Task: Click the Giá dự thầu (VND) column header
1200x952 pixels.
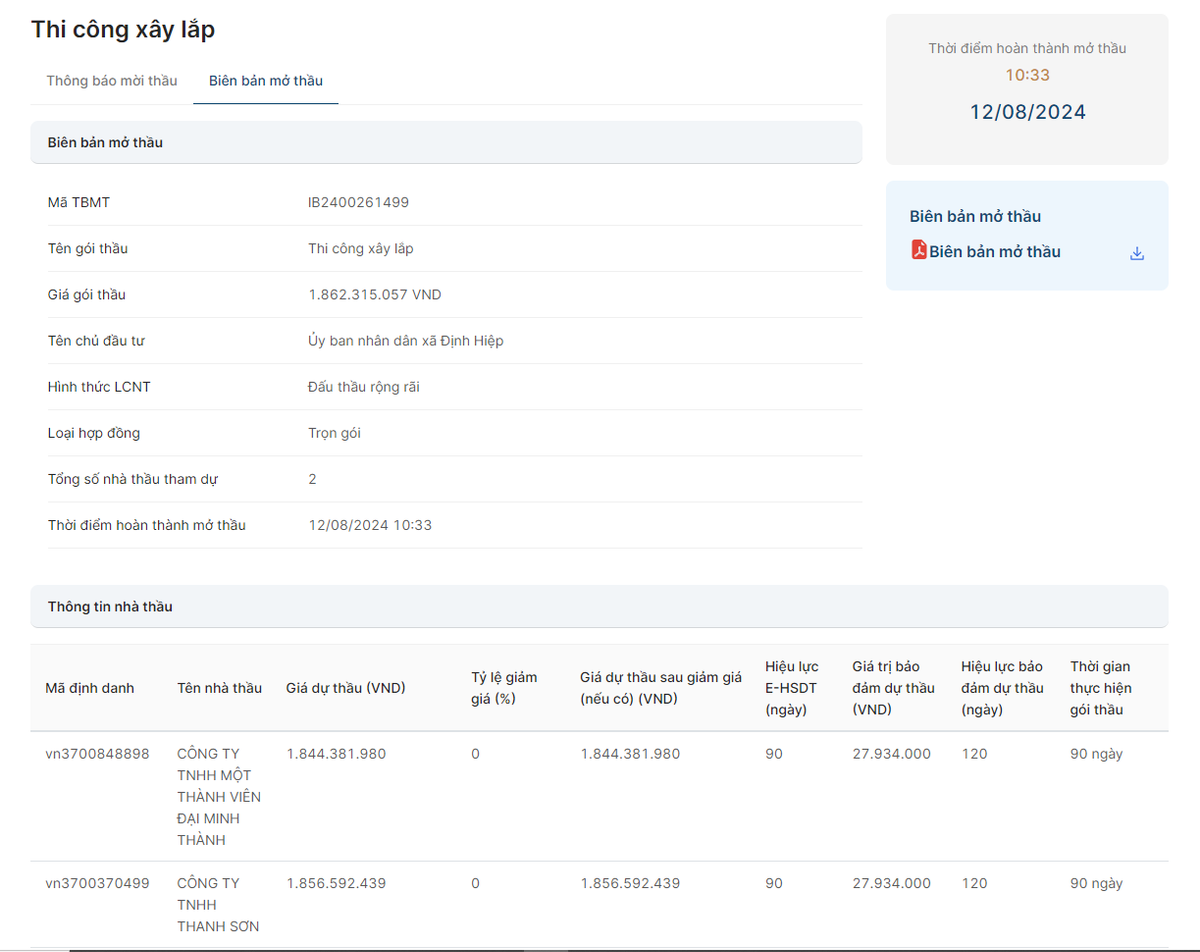Action: pyautogui.click(x=345, y=688)
